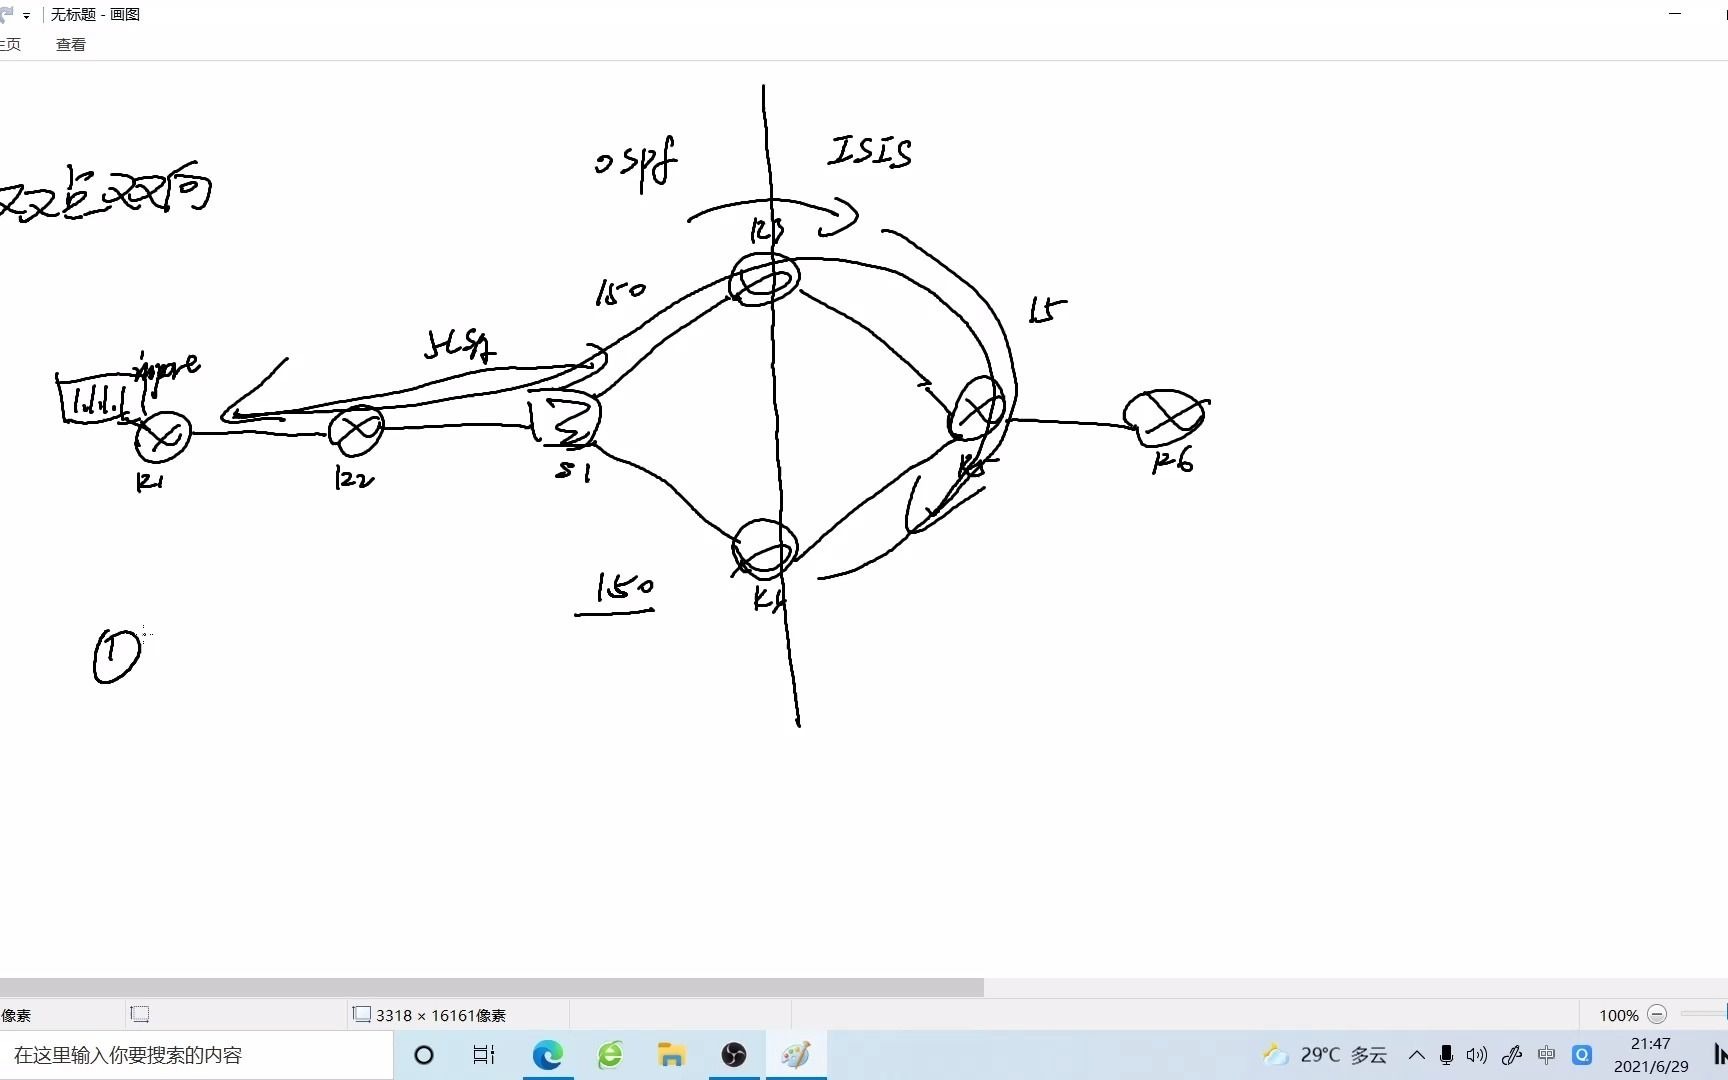
Task: Click the zoom out minus button
Action: pos(1657,1014)
